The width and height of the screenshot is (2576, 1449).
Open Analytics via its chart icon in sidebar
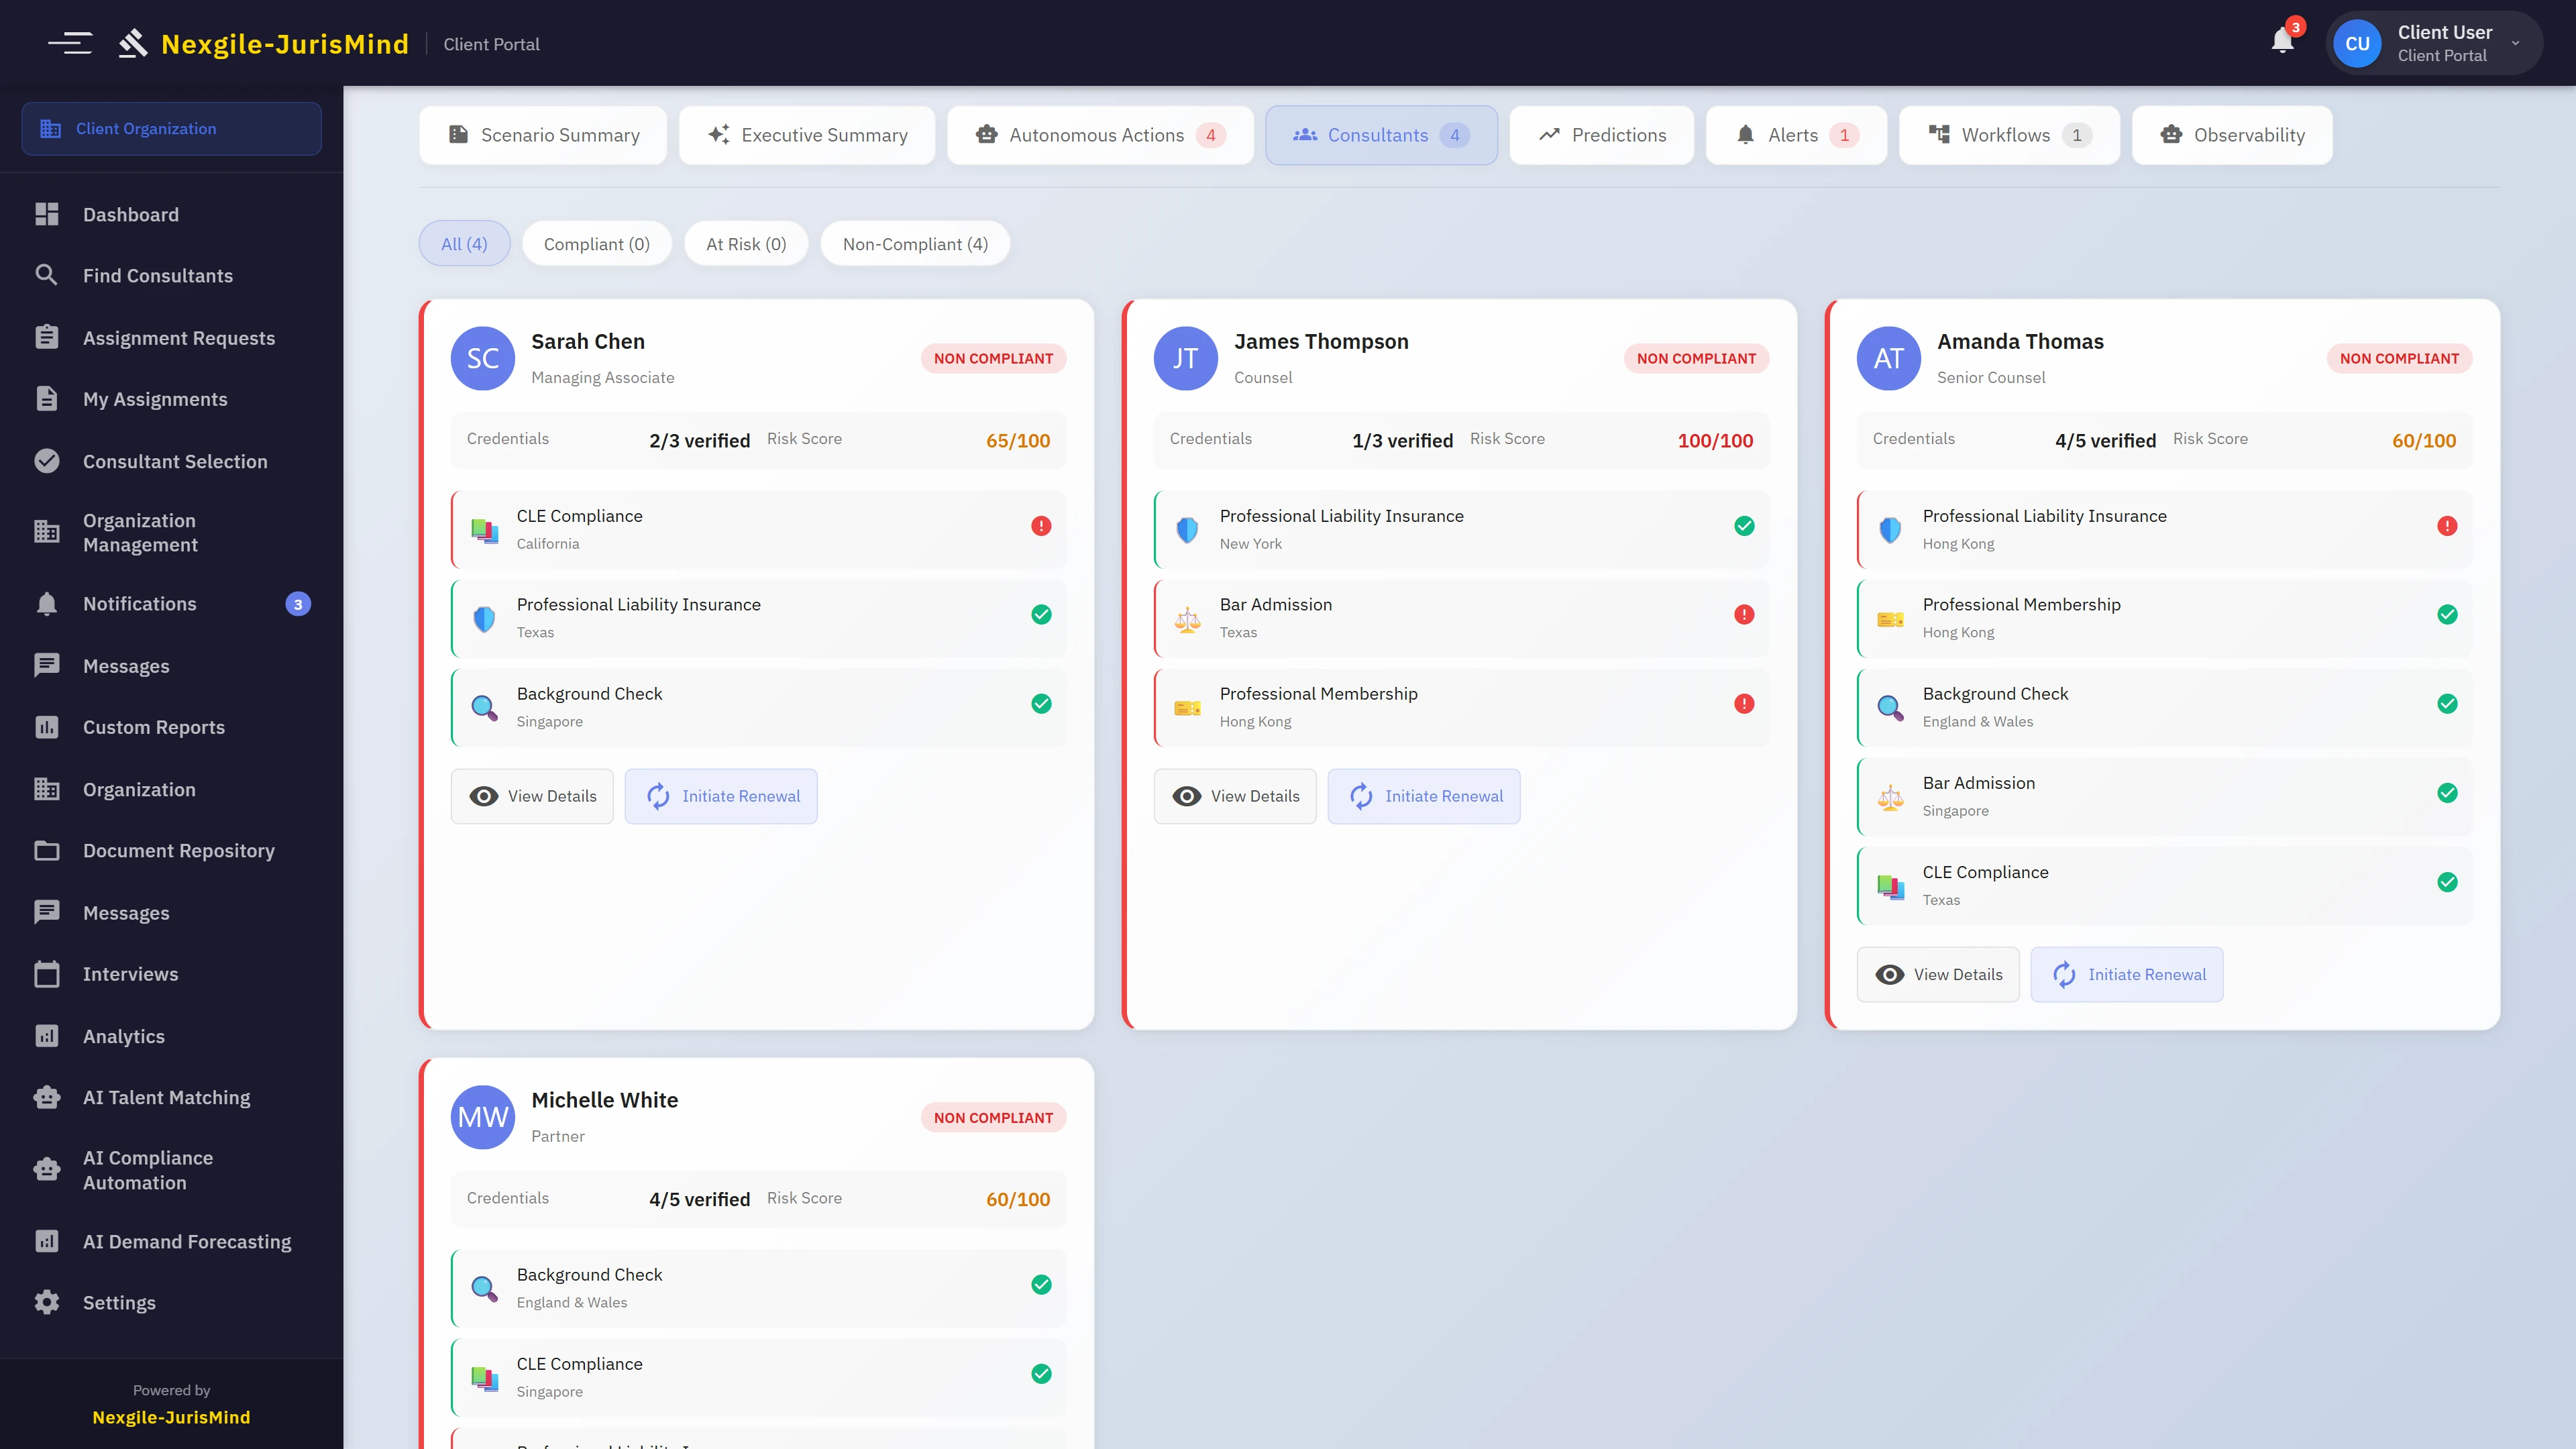click(47, 1036)
